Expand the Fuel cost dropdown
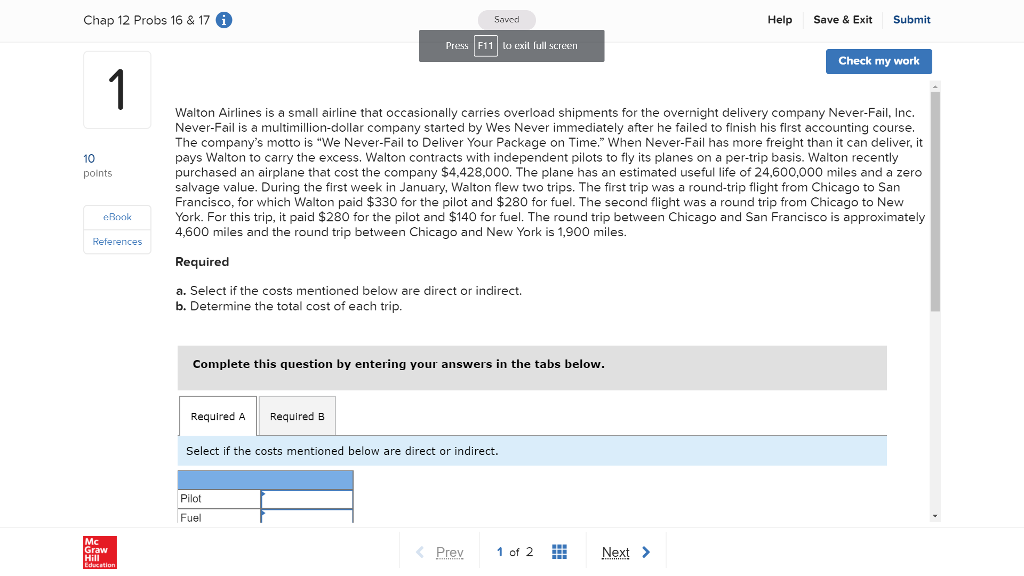Screen dimensions: 1024x576 306,516
